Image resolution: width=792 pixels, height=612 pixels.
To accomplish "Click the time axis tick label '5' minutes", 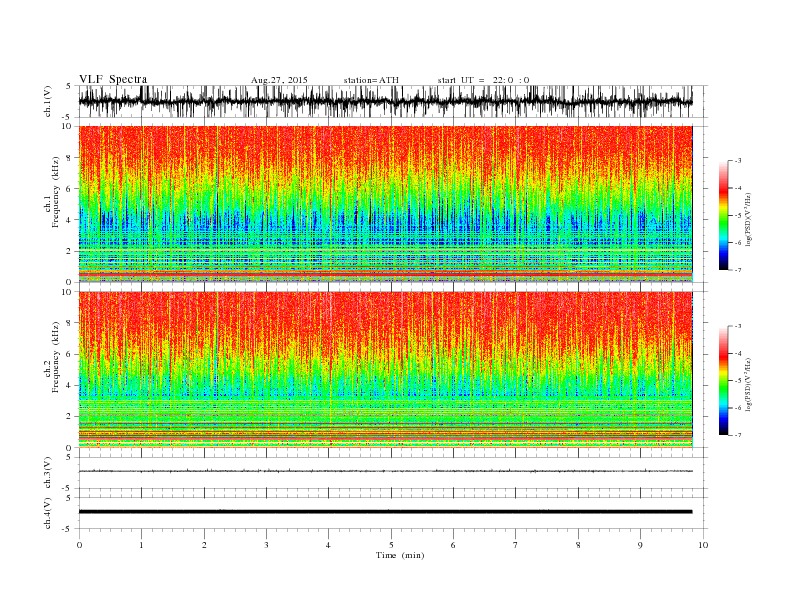I will pyautogui.click(x=391, y=545).
